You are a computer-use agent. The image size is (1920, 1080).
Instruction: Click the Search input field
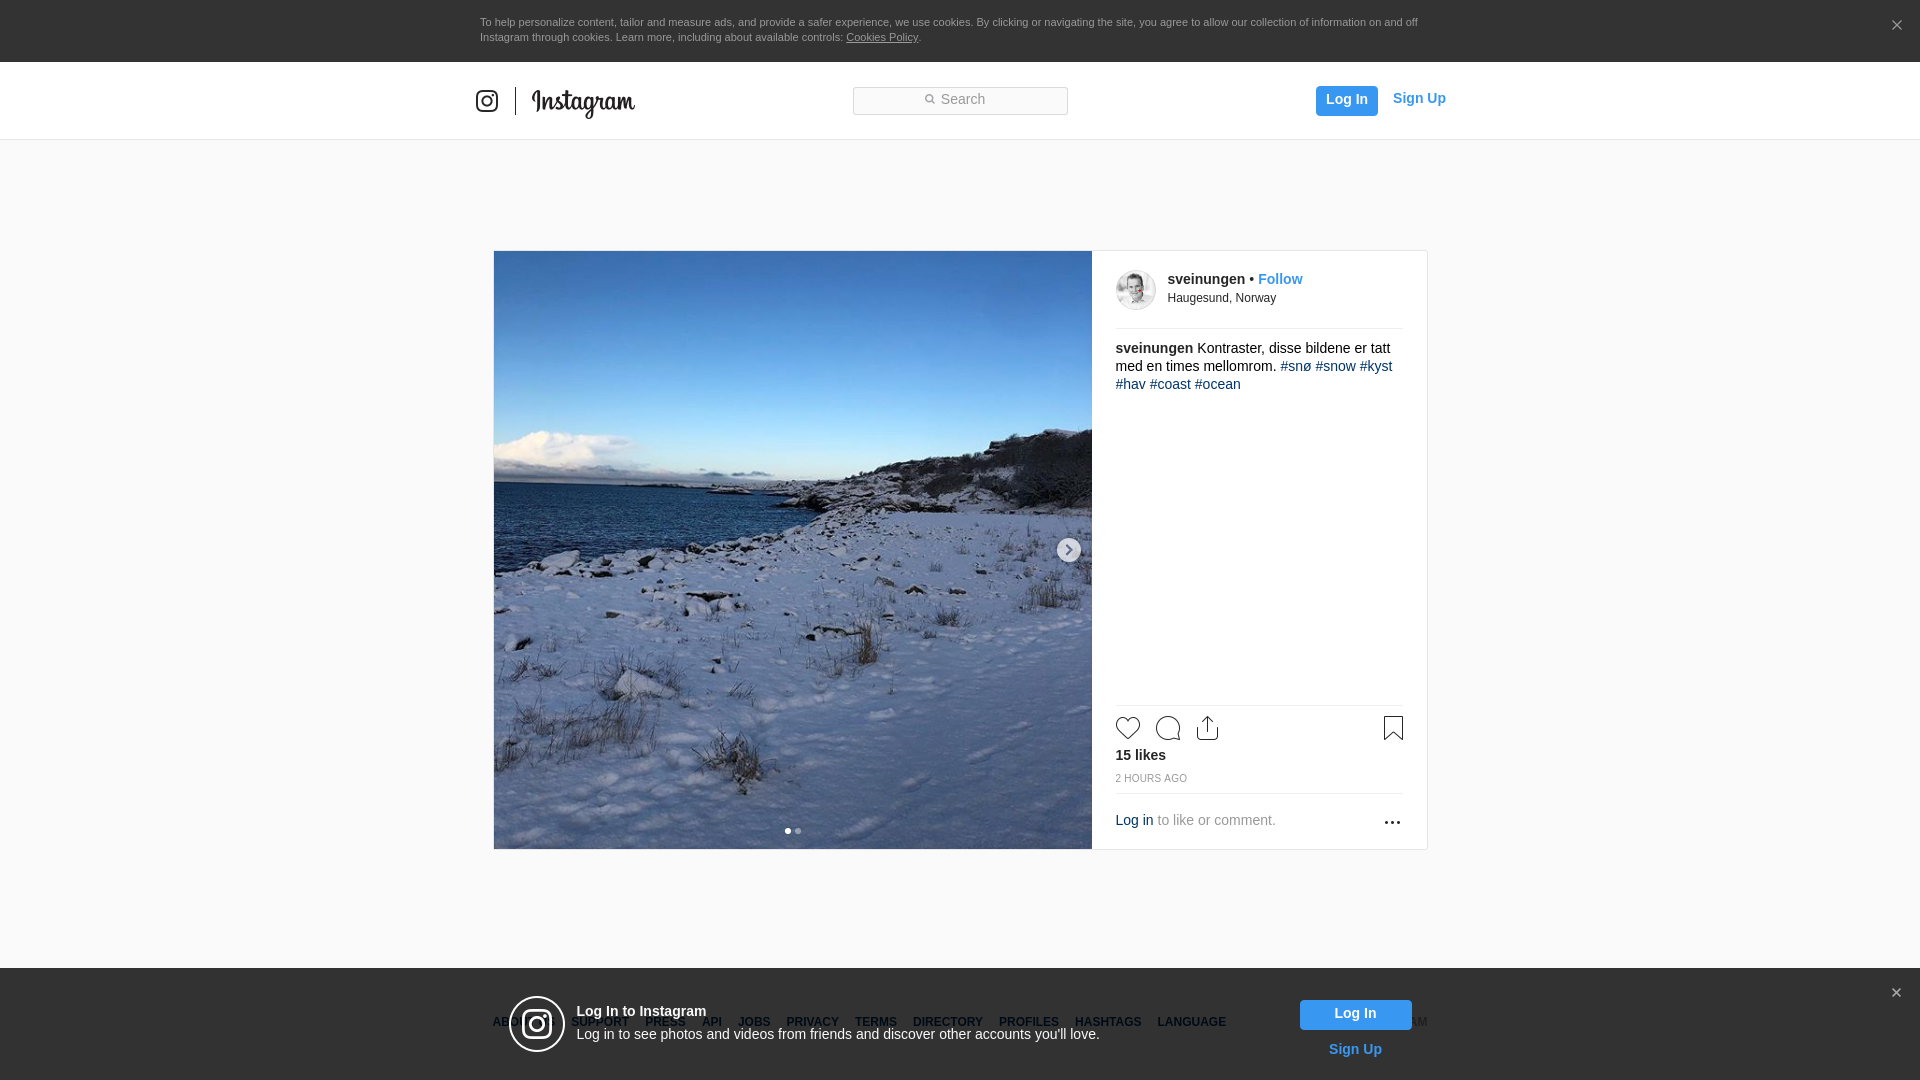point(960,100)
